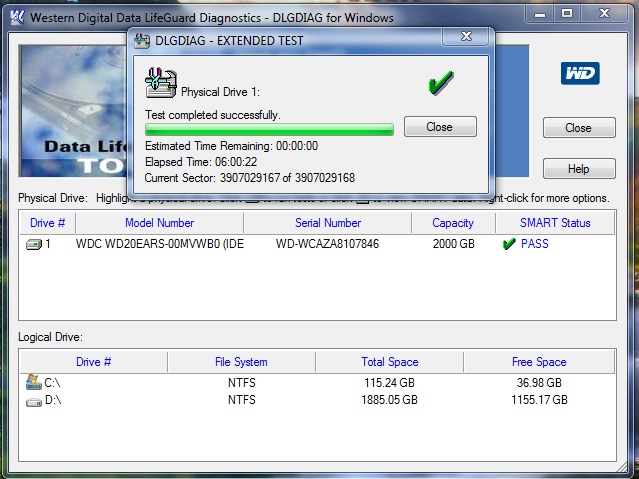Click Close button in main DLGDIAG window
Viewport: 639px width, 479px height.
click(579, 128)
